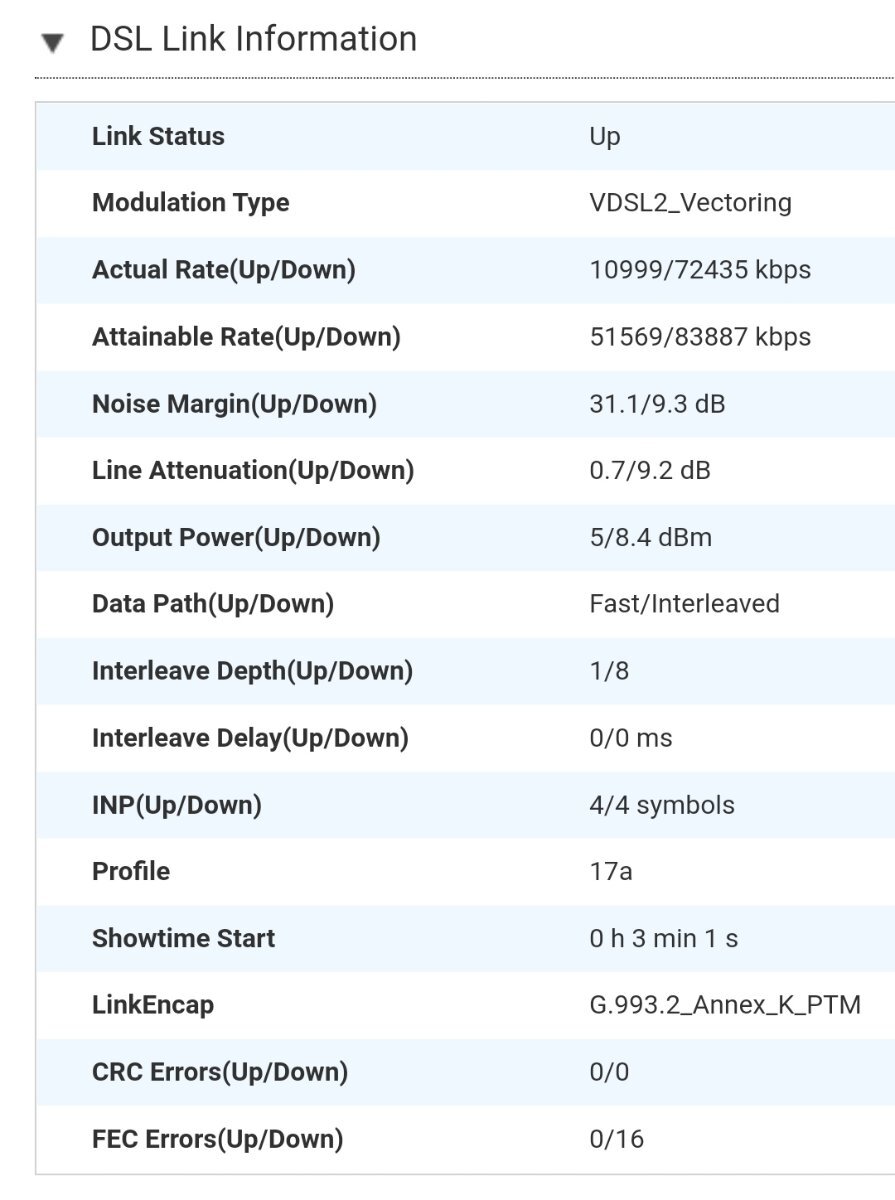Click the Interleave Depth value 1/8
This screenshot has height=1200, width=895.
609,671
